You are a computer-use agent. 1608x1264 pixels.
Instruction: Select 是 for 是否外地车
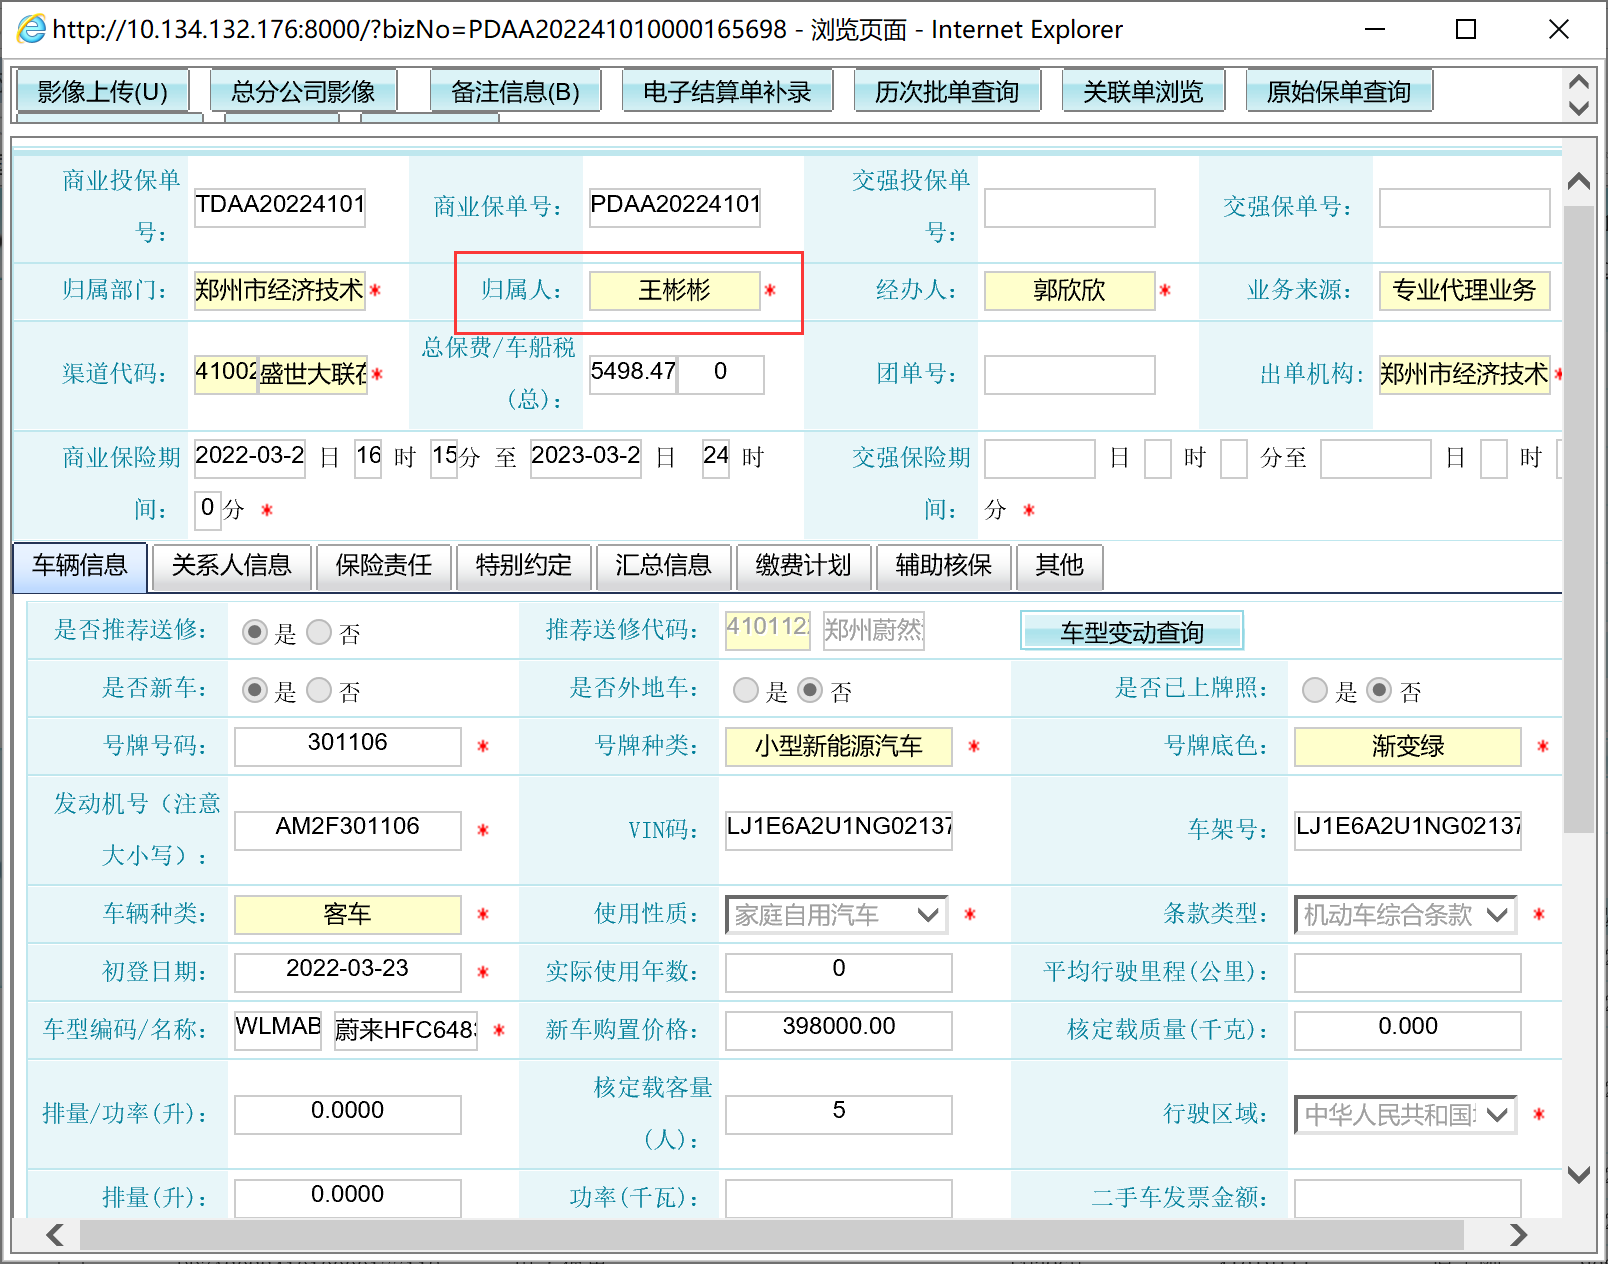746,690
